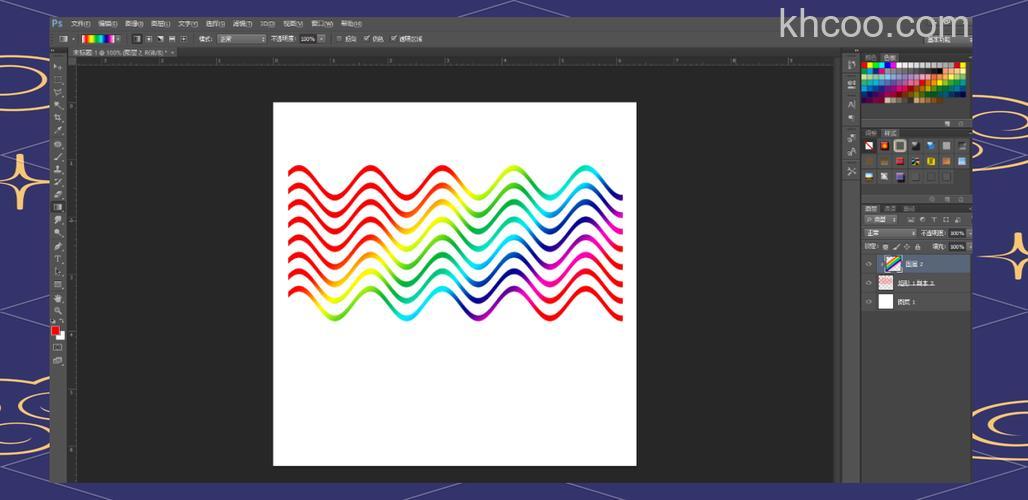The height and width of the screenshot is (500, 1028).
Task: Click the opacity value field in options bar
Action: pyautogui.click(x=307, y=39)
